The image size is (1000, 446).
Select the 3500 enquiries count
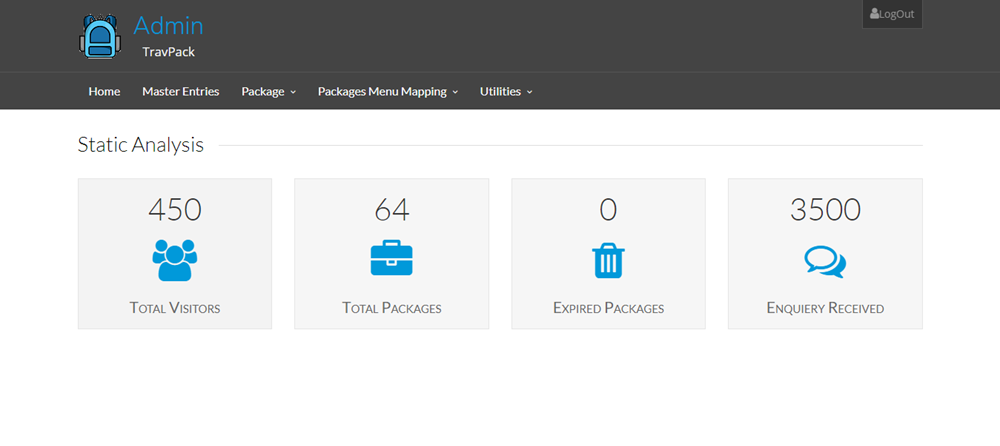pos(825,209)
